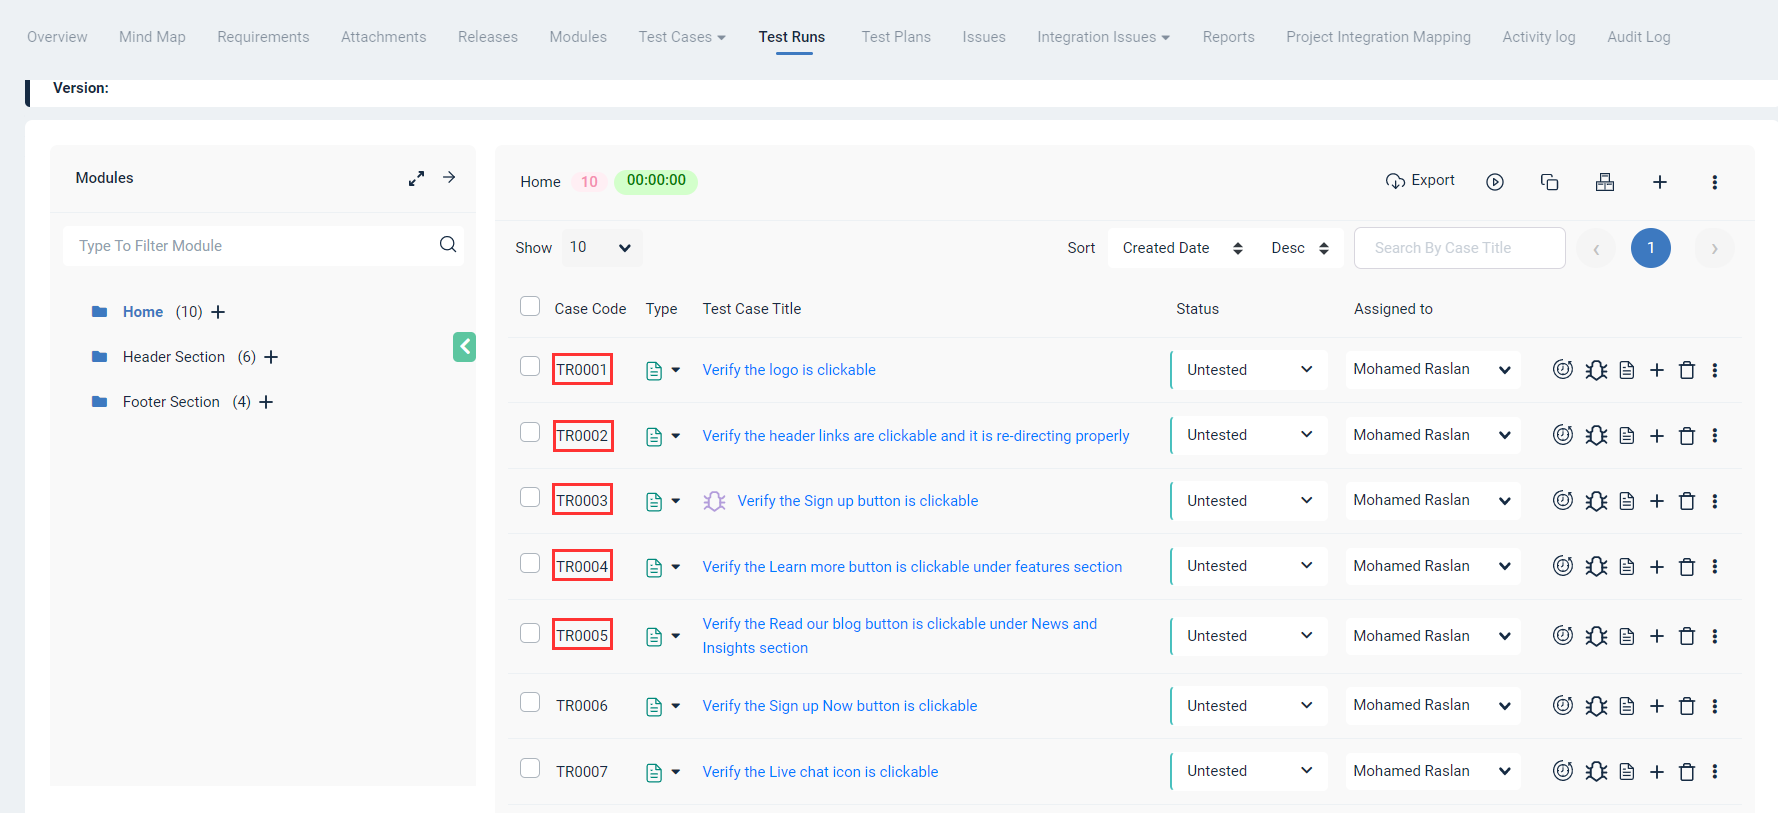Delete TR0007 with trash icon

pyautogui.click(x=1687, y=772)
